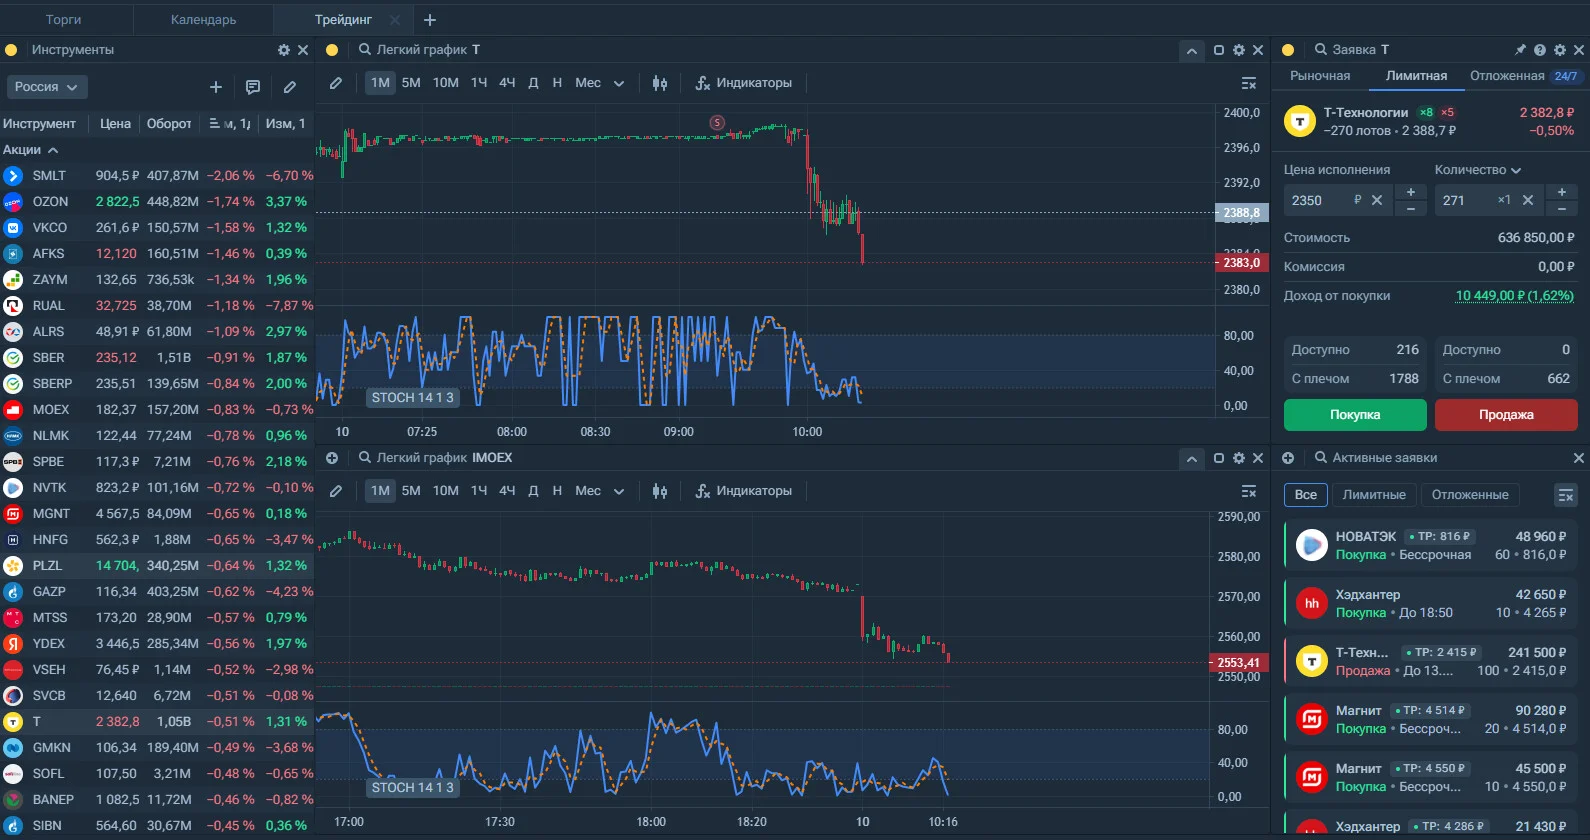Screen dimensions: 1590x840
Task: Search instrument in IMOEX chart header
Action: tap(365, 458)
